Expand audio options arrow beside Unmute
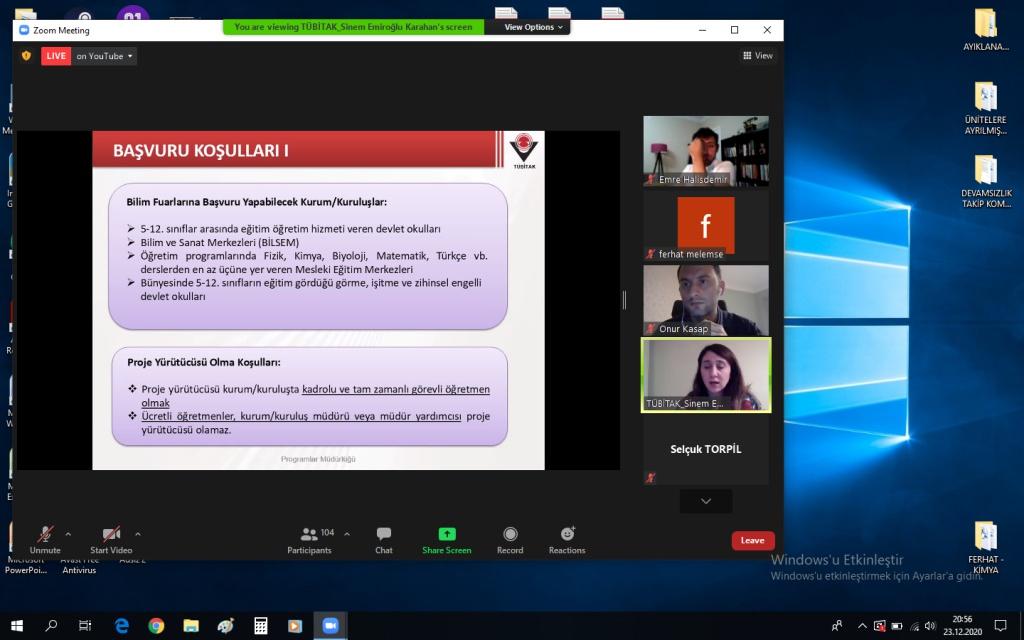The image size is (1024, 640). (x=68, y=534)
